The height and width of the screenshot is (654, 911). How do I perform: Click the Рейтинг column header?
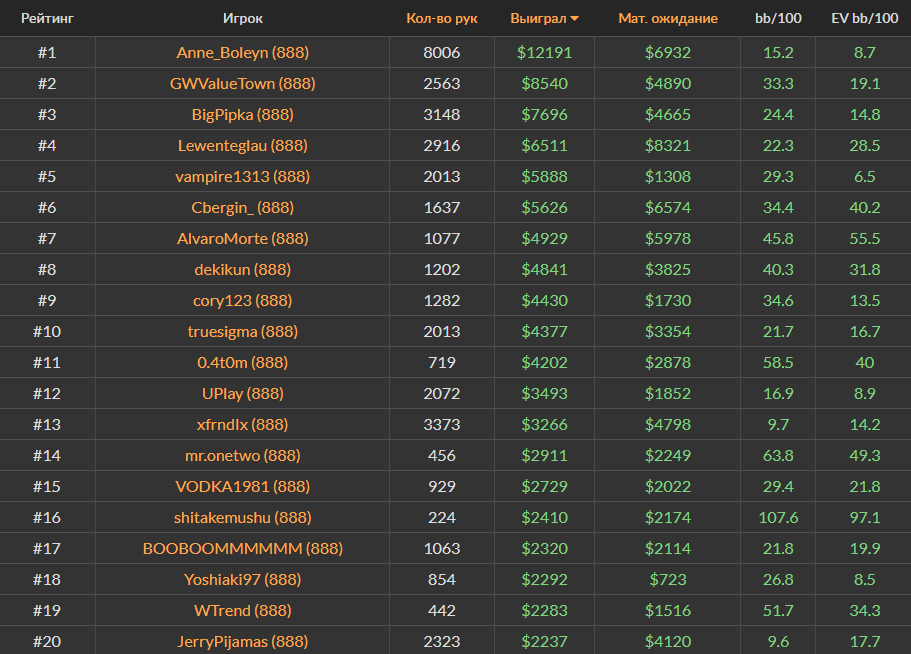point(47,18)
